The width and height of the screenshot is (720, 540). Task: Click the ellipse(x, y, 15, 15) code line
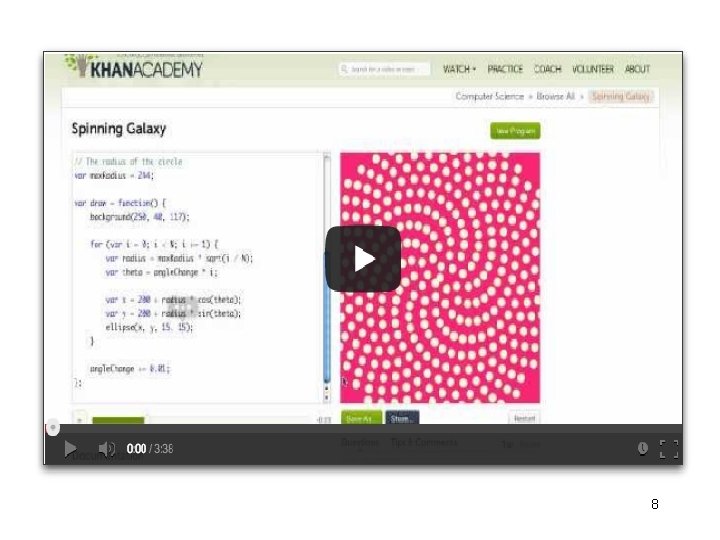[x=149, y=327]
